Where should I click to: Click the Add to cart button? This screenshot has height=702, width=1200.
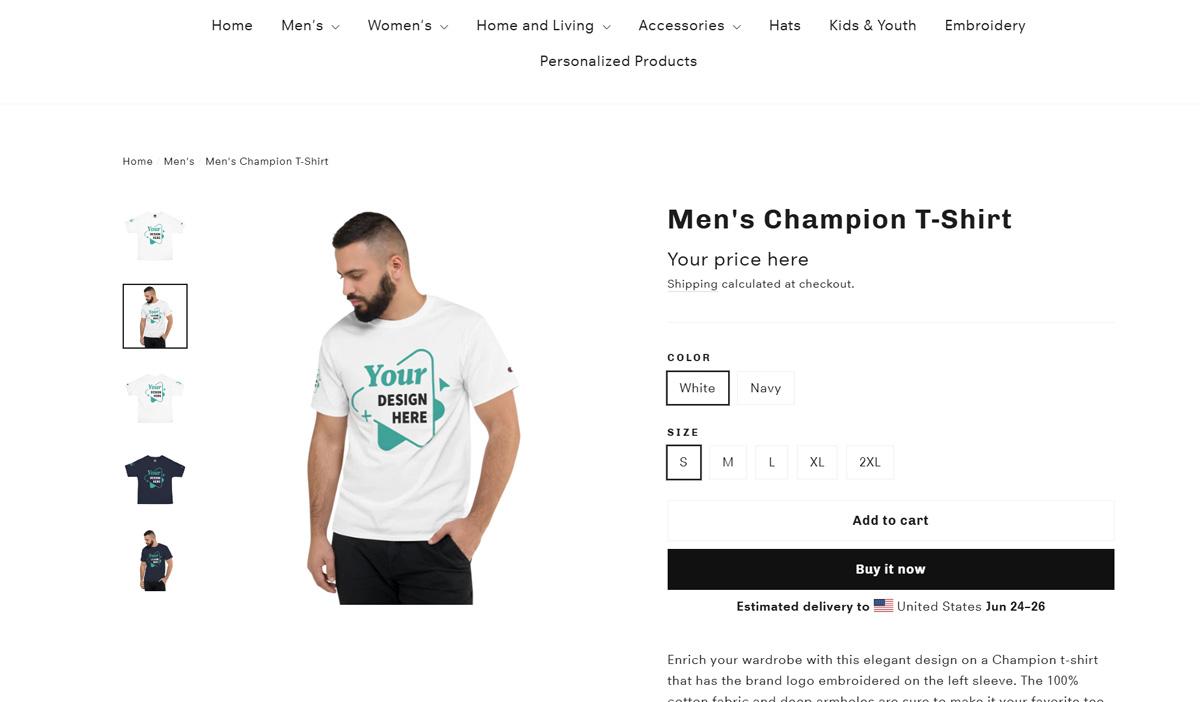pyautogui.click(x=890, y=520)
